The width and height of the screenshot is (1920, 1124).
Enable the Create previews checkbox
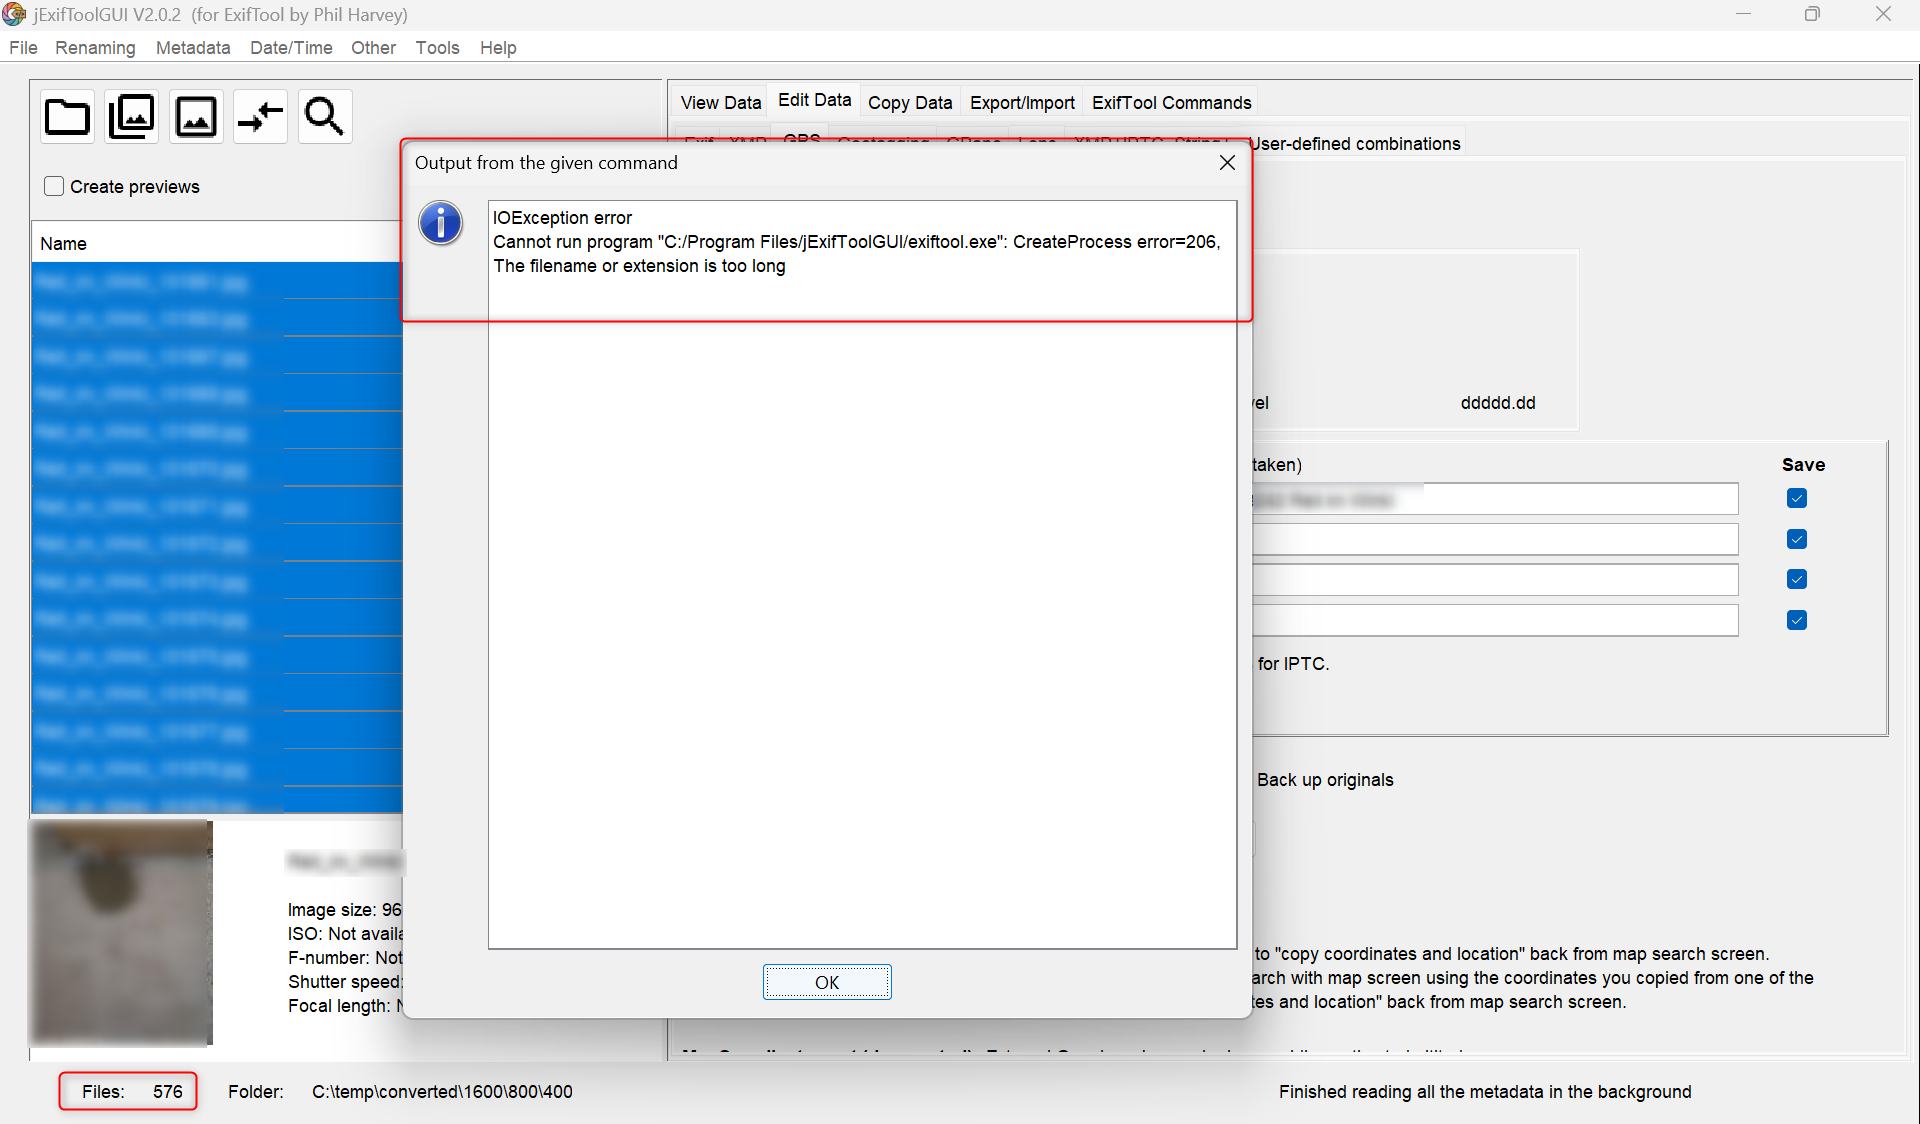tap(52, 186)
